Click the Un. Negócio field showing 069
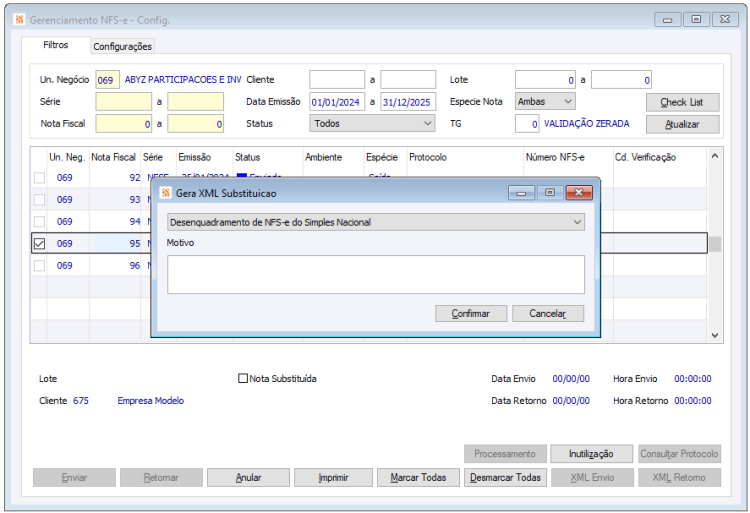The height and width of the screenshot is (513, 750). 107,80
